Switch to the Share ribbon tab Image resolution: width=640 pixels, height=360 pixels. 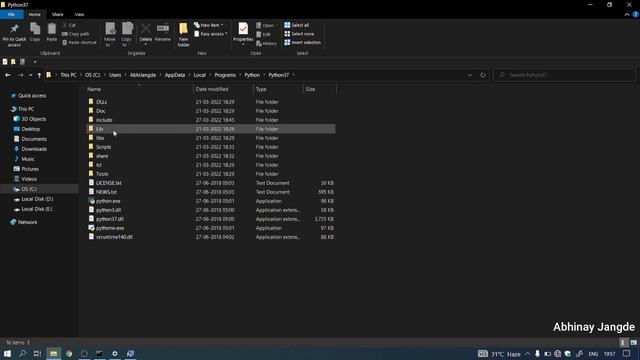tap(58, 14)
